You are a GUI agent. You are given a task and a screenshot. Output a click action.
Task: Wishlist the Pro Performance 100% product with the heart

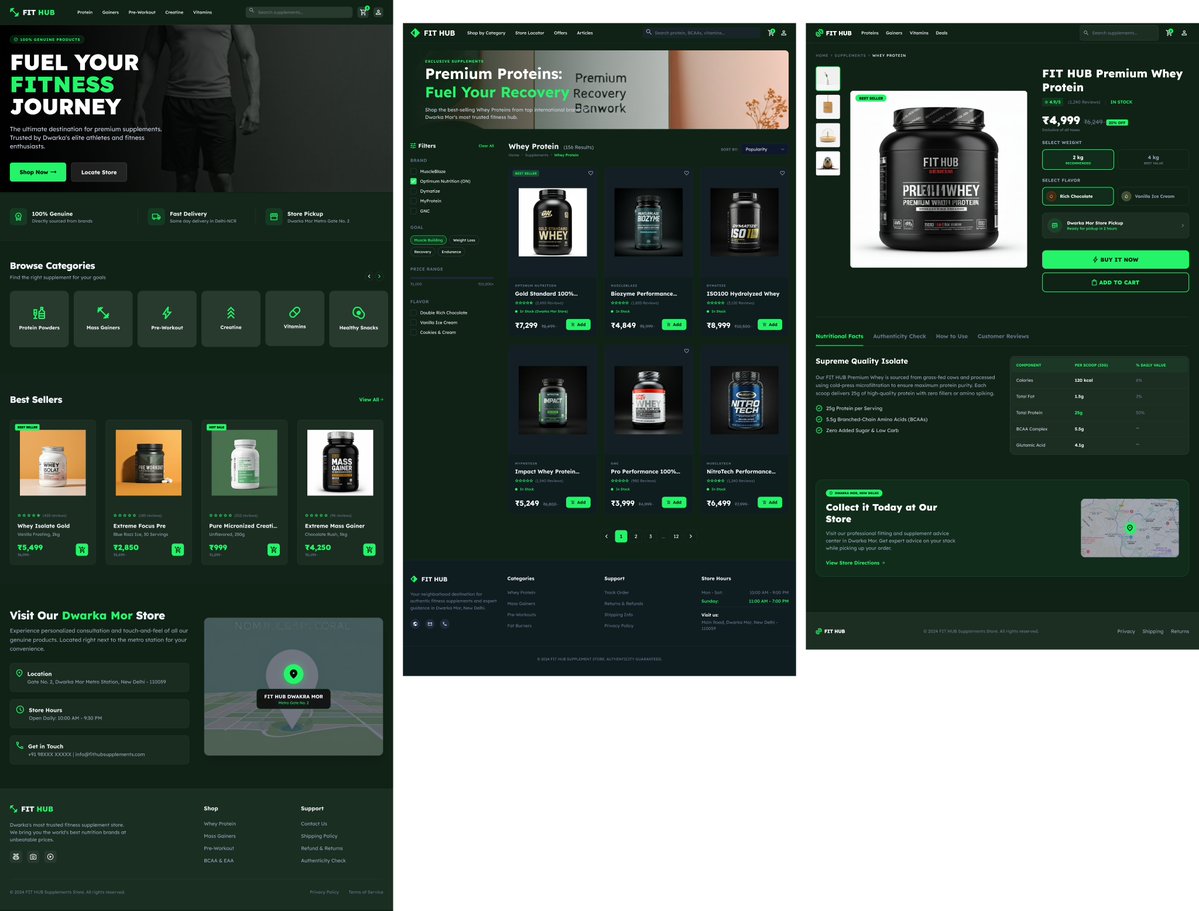tap(686, 351)
